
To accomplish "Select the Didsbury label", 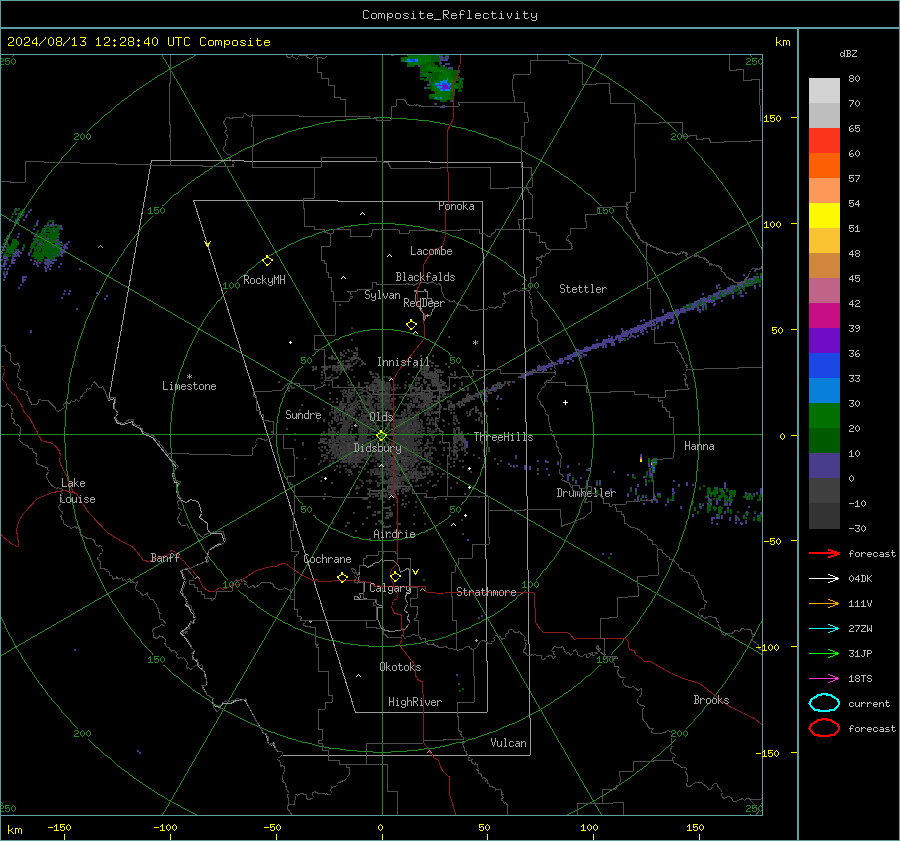I will coord(377,448).
